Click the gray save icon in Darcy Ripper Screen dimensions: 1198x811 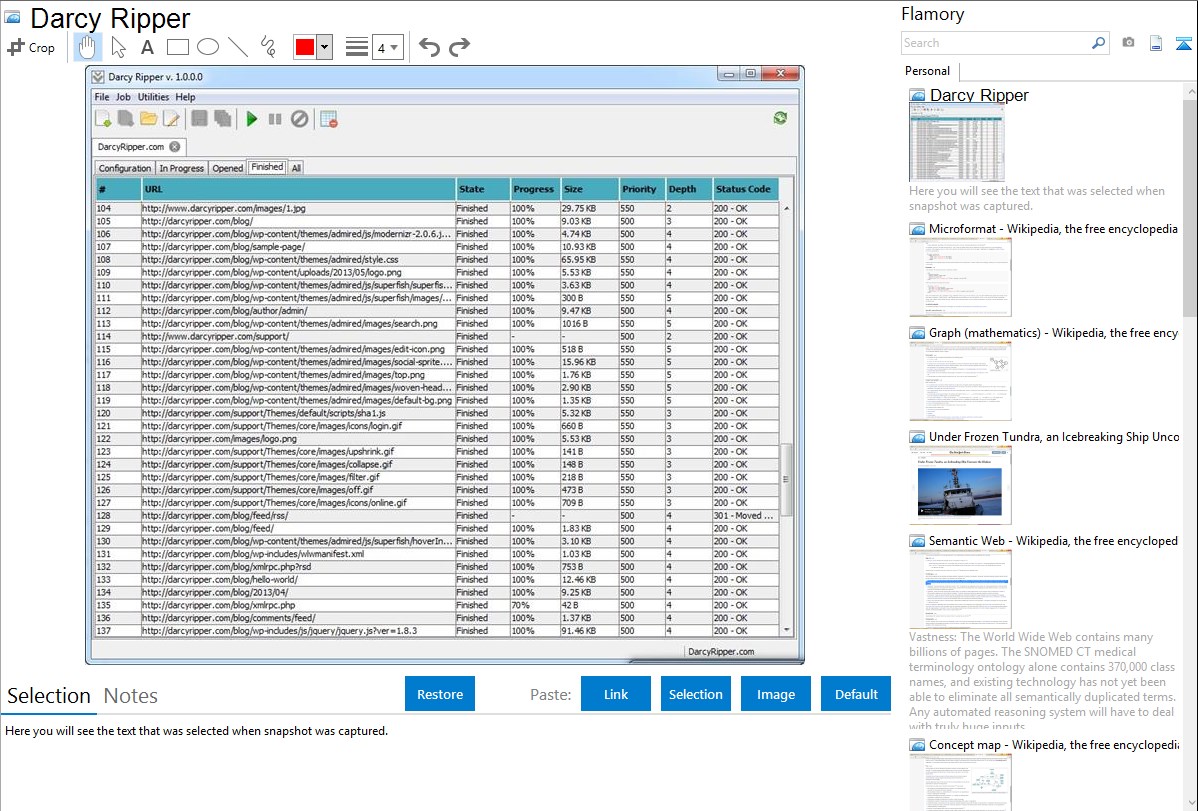(199, 118)
